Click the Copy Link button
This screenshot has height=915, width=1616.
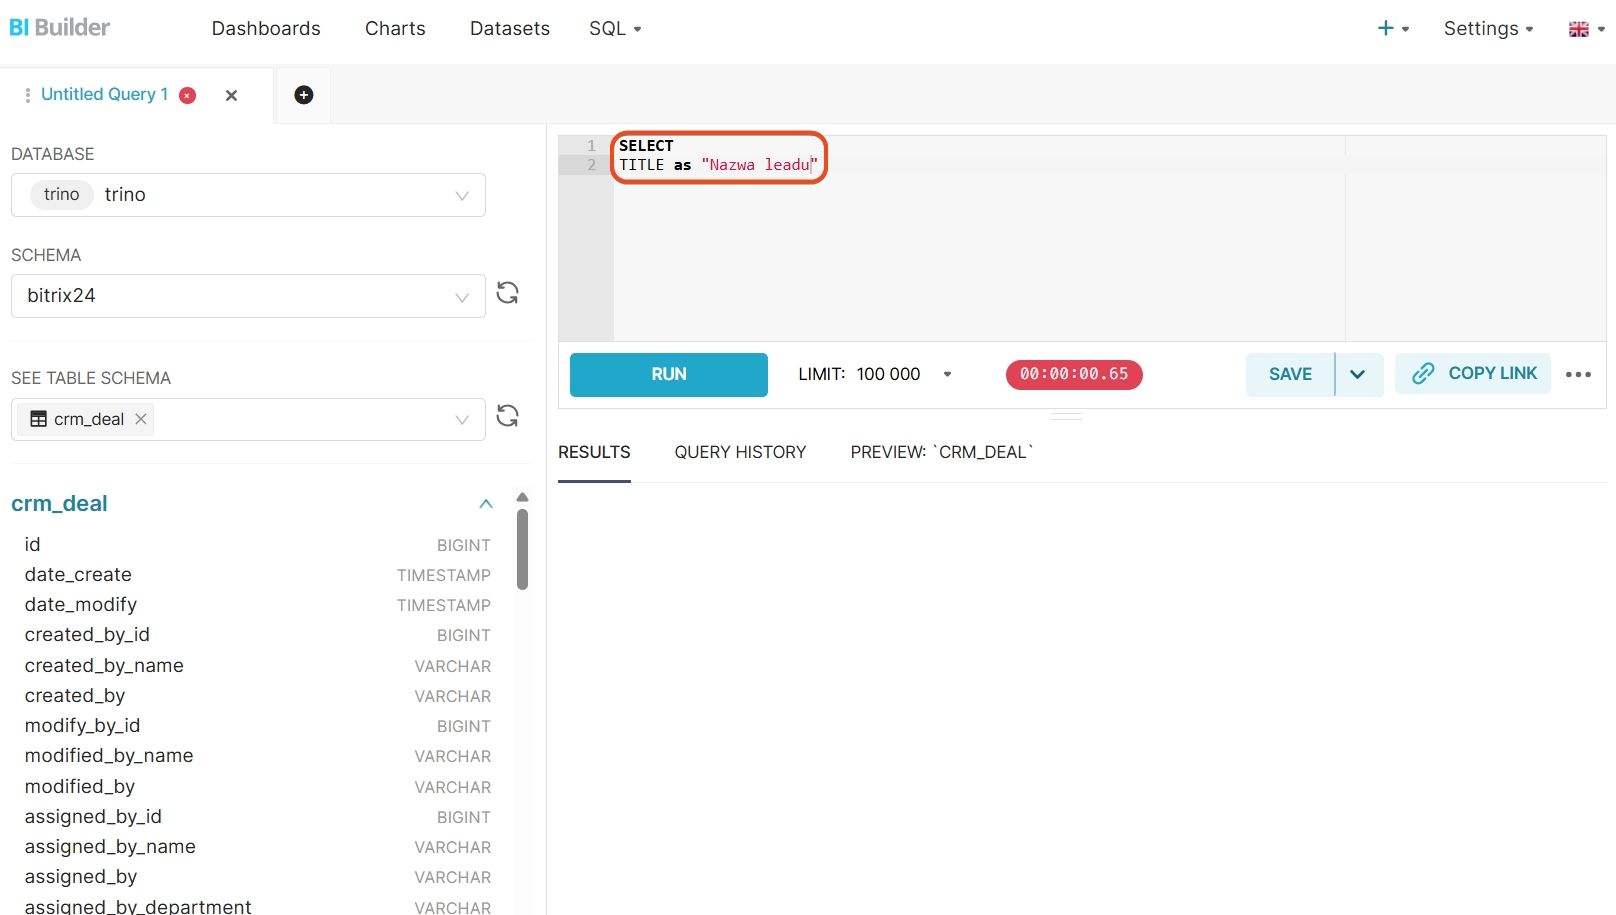point(1473,373)
